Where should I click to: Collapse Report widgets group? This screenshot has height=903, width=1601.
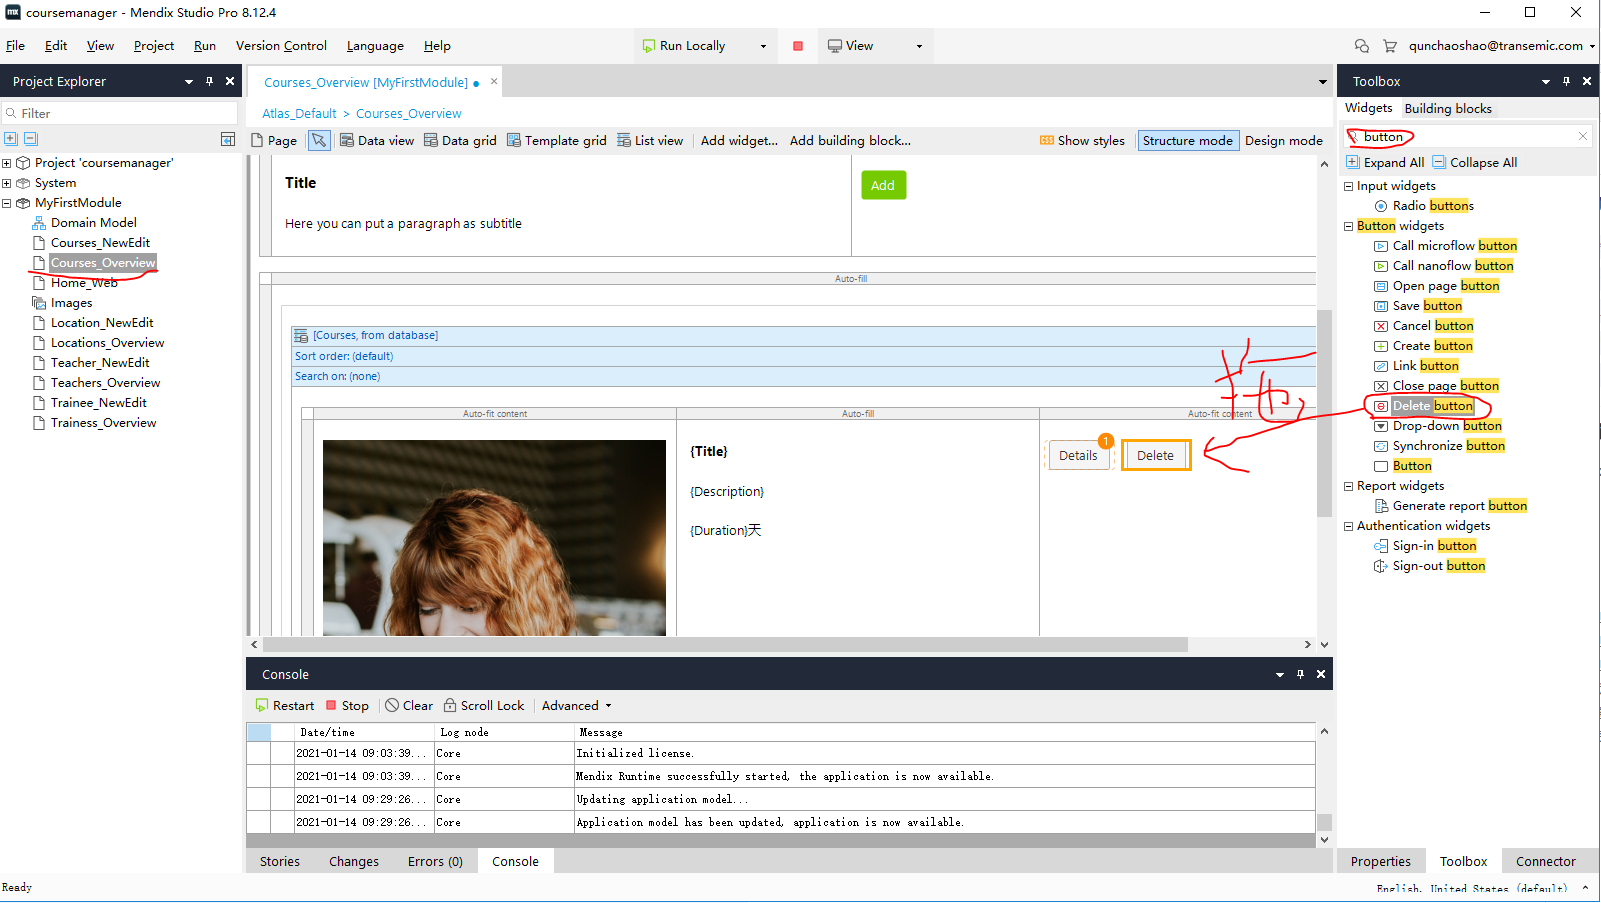tap(1348, 486)
